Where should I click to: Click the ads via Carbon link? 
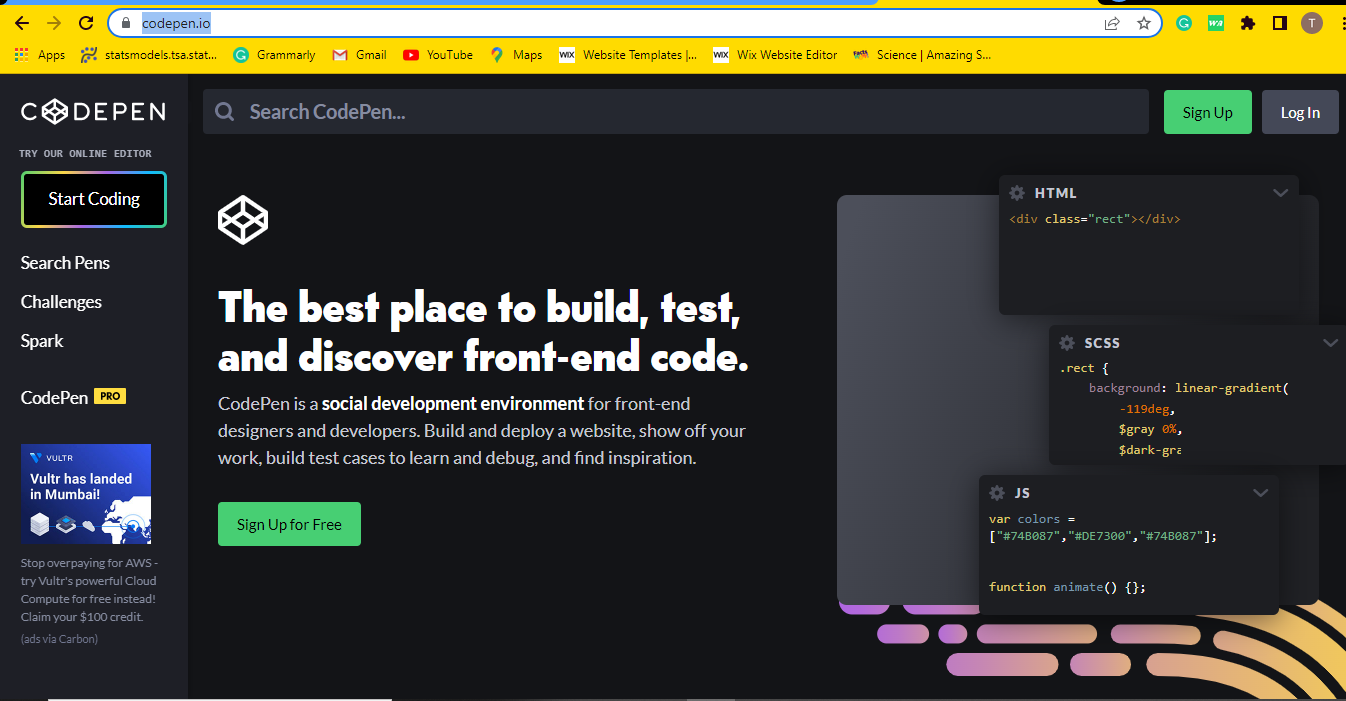point(59,638)
